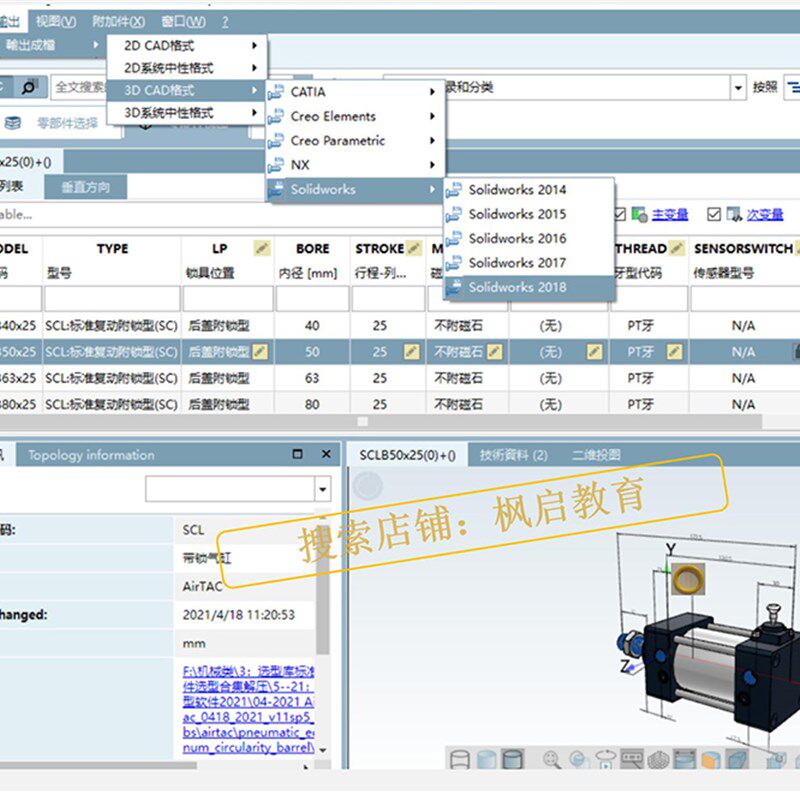Click the mesh display icon in 3D toolbar

[658, 759]
